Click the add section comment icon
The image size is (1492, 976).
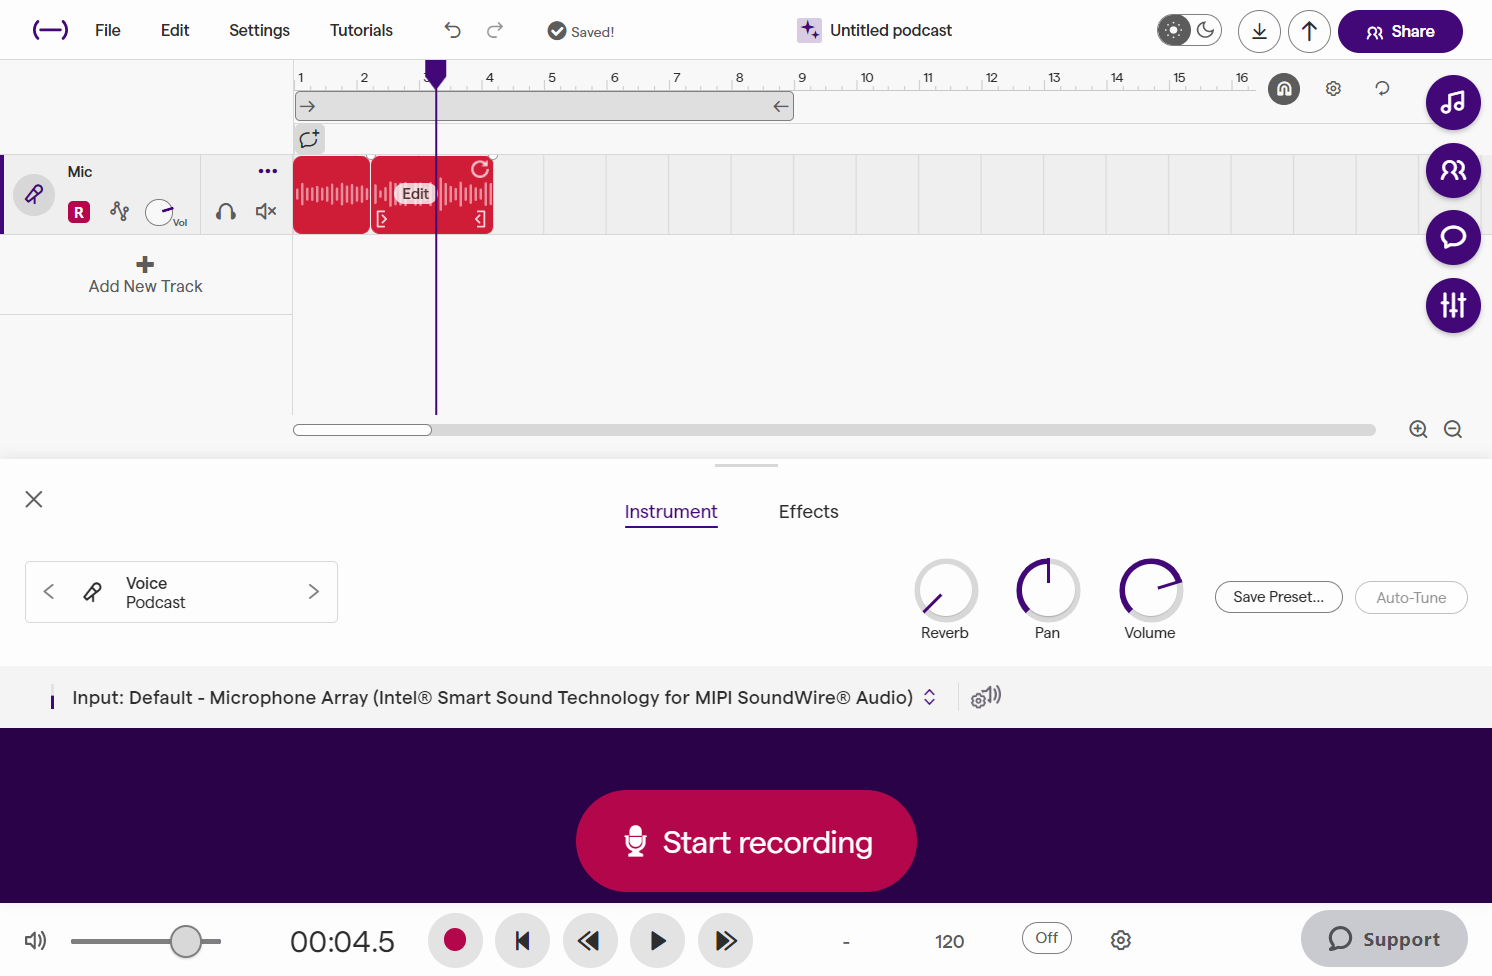click(310, 139)
